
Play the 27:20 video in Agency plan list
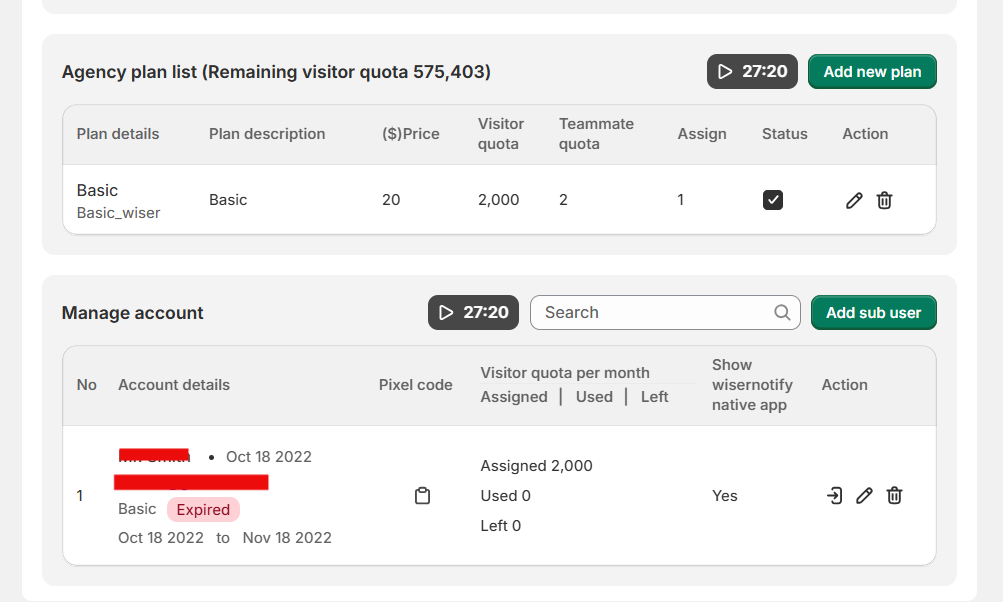pos(752,72)
